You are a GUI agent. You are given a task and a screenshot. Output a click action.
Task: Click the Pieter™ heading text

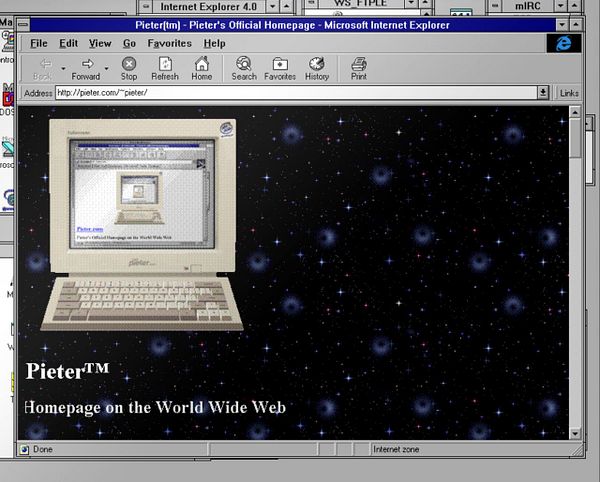coord(67,371)
